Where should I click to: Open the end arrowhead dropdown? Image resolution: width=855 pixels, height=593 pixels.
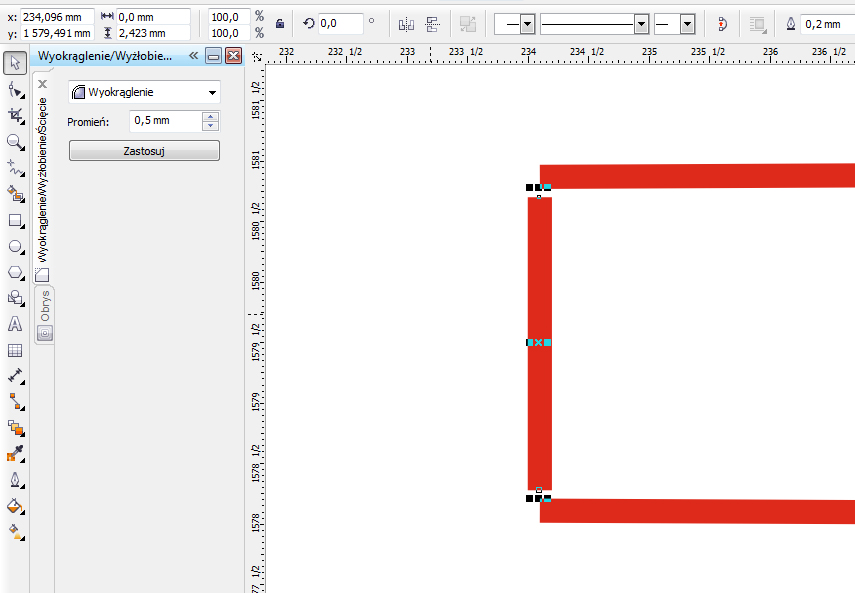(x=687, y=23)
